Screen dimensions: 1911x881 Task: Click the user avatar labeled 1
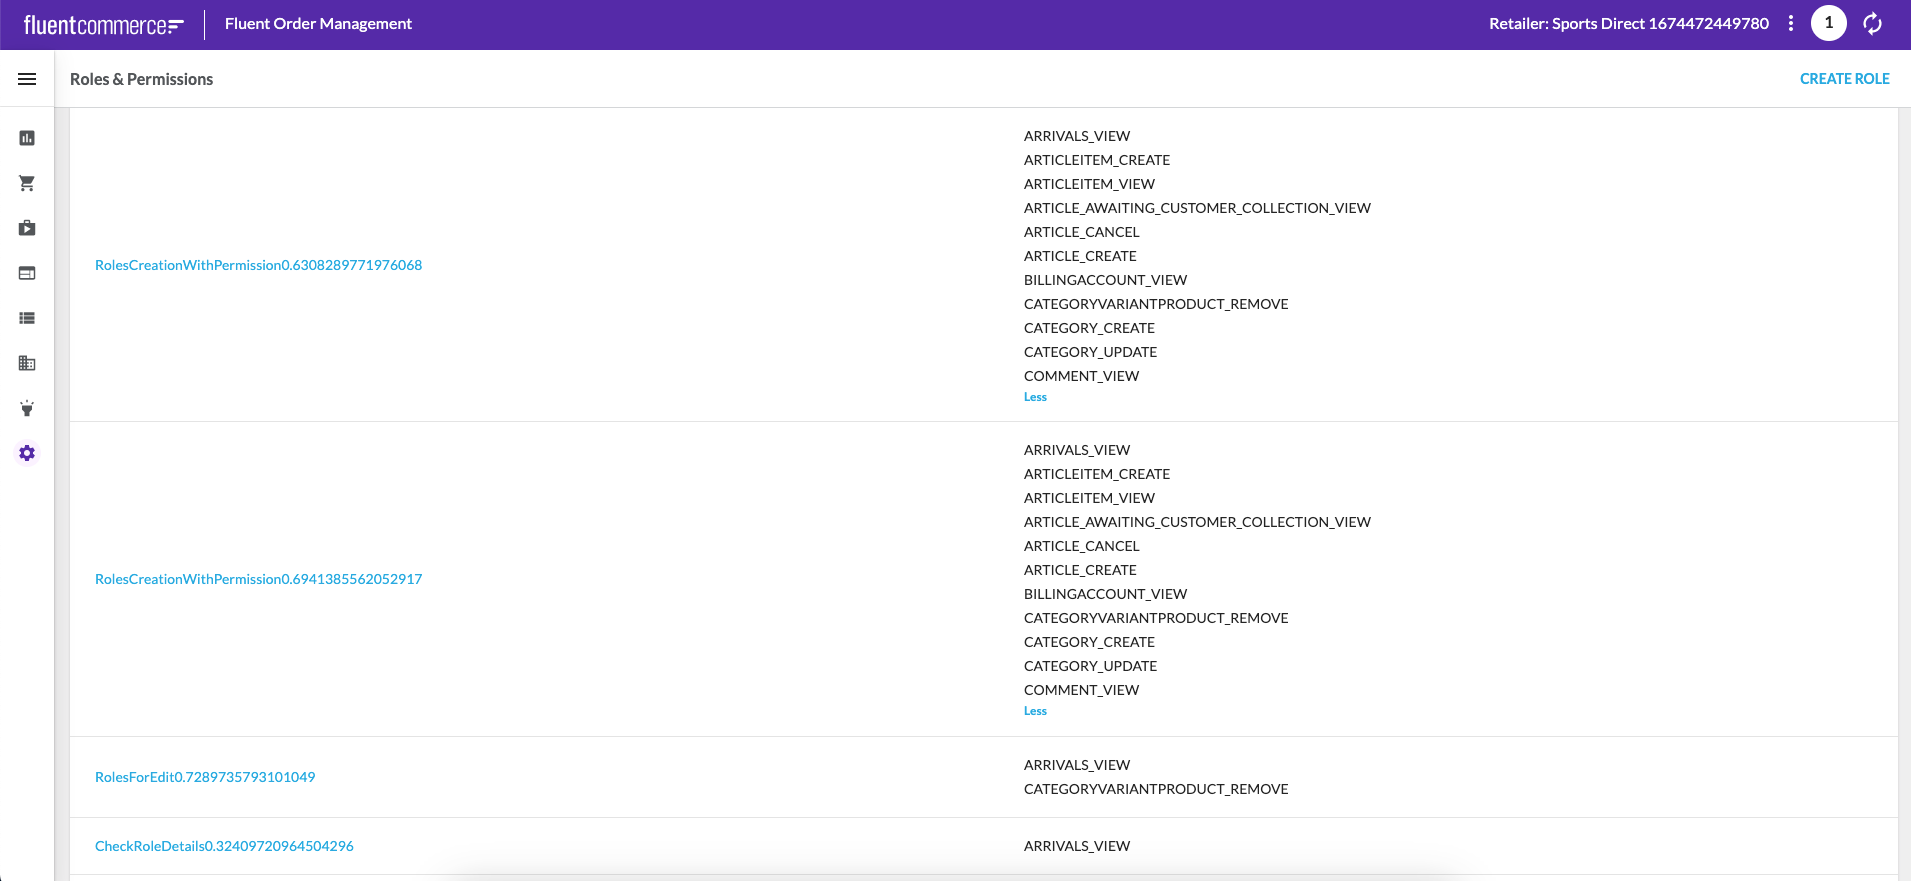point(1828,23)
